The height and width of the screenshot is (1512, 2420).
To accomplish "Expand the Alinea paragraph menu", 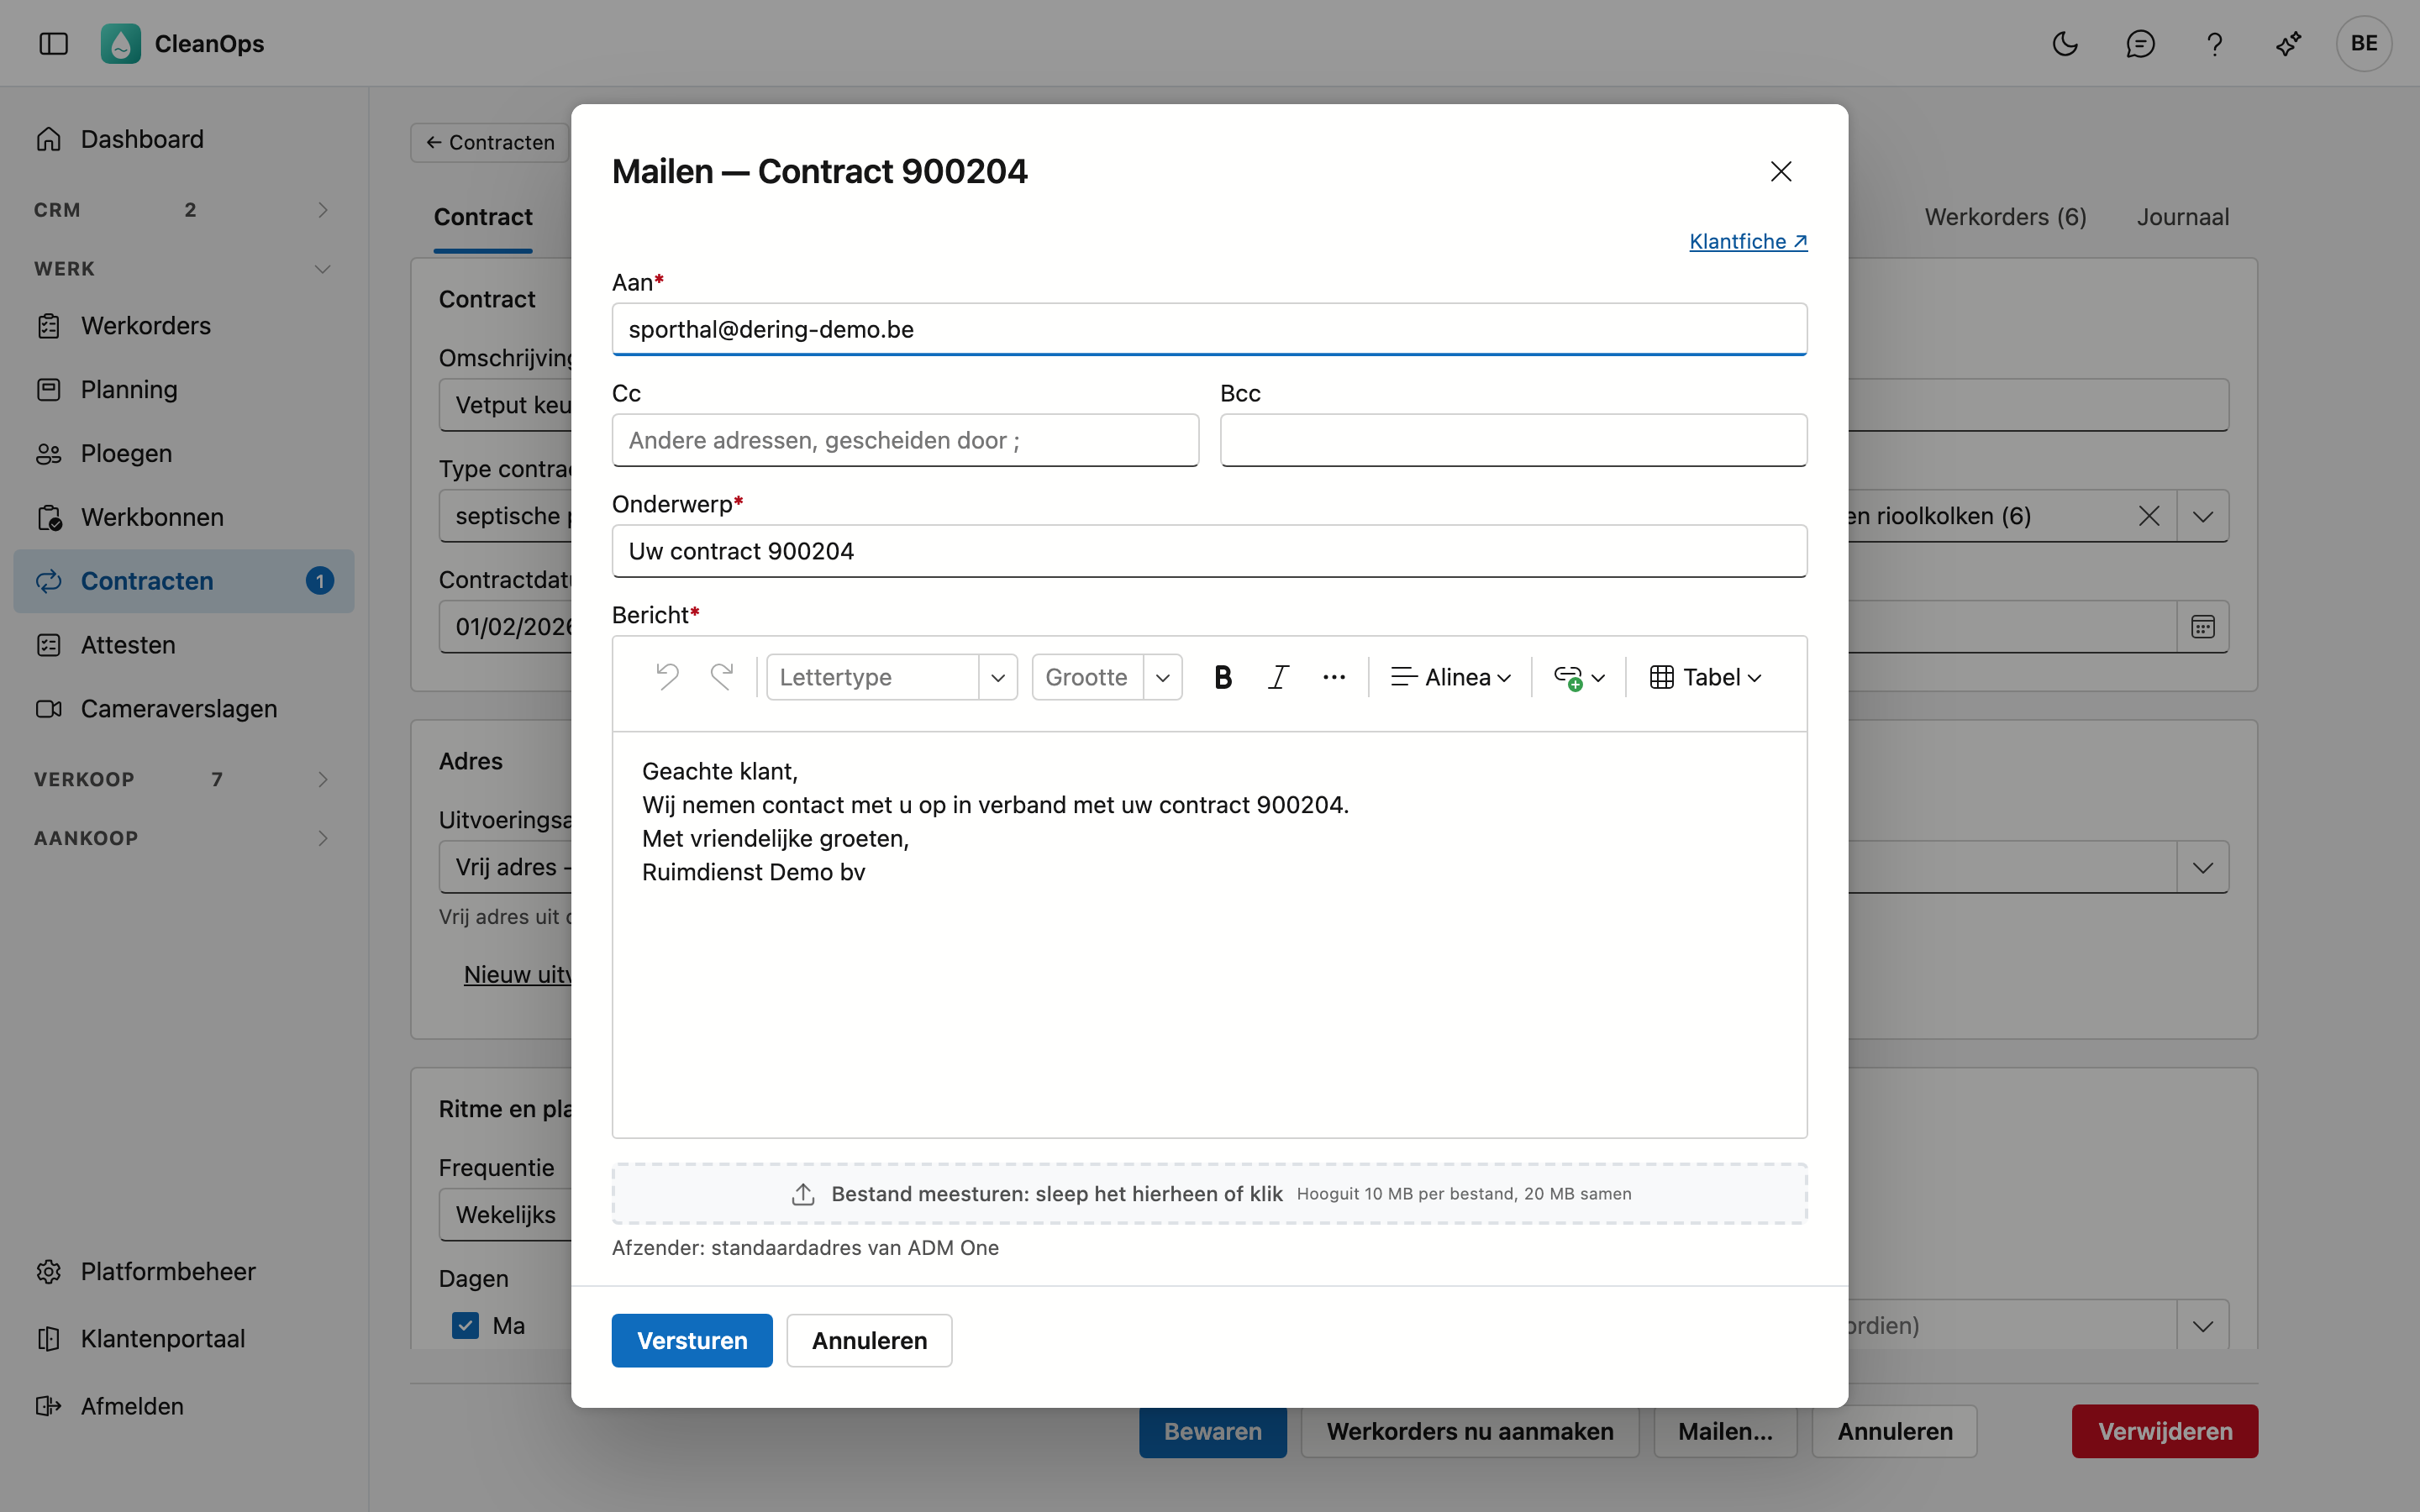I will pyautogui.click(x=1451, y=677).
